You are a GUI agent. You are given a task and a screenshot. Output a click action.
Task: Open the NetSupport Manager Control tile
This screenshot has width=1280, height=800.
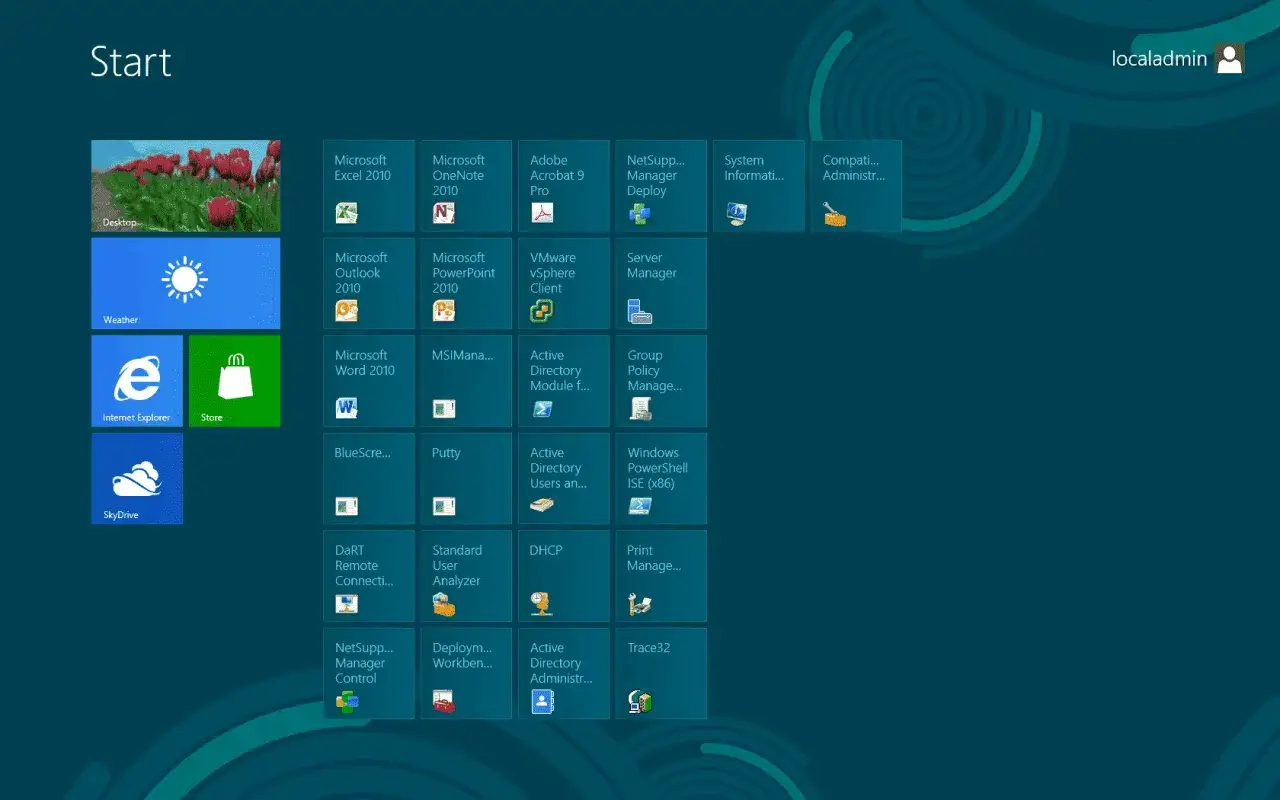pos(369,673)
